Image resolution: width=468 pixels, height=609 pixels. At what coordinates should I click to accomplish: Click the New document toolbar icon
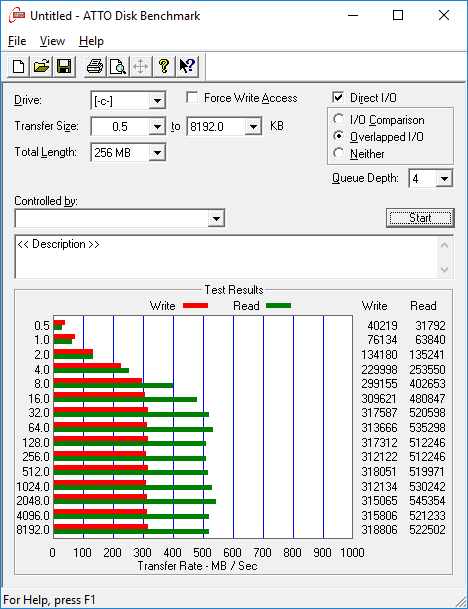pyautogui.click(x=18, y=66)
